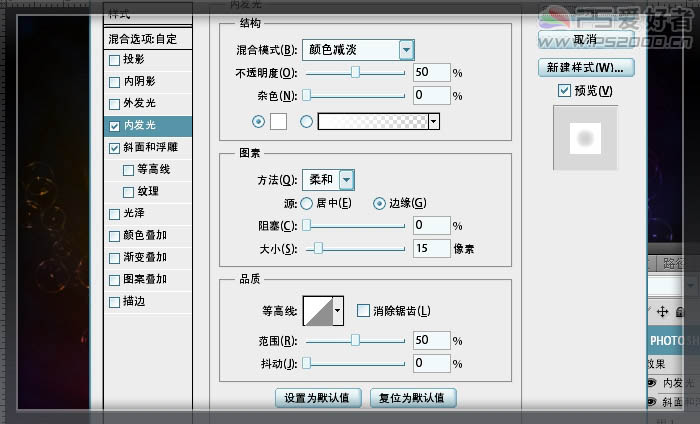The width and height of the screenshot is (700, 424).
Task: Enable the 外发光 outer glow checkbox
Action: tap(115, 104)
